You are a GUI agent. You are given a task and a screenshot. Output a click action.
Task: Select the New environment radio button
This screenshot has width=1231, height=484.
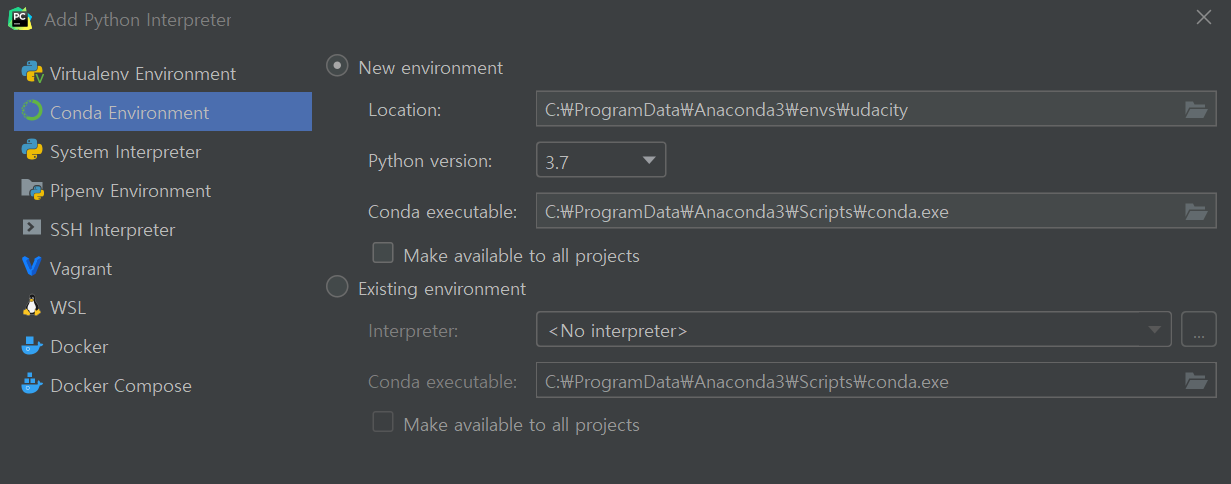338,66
